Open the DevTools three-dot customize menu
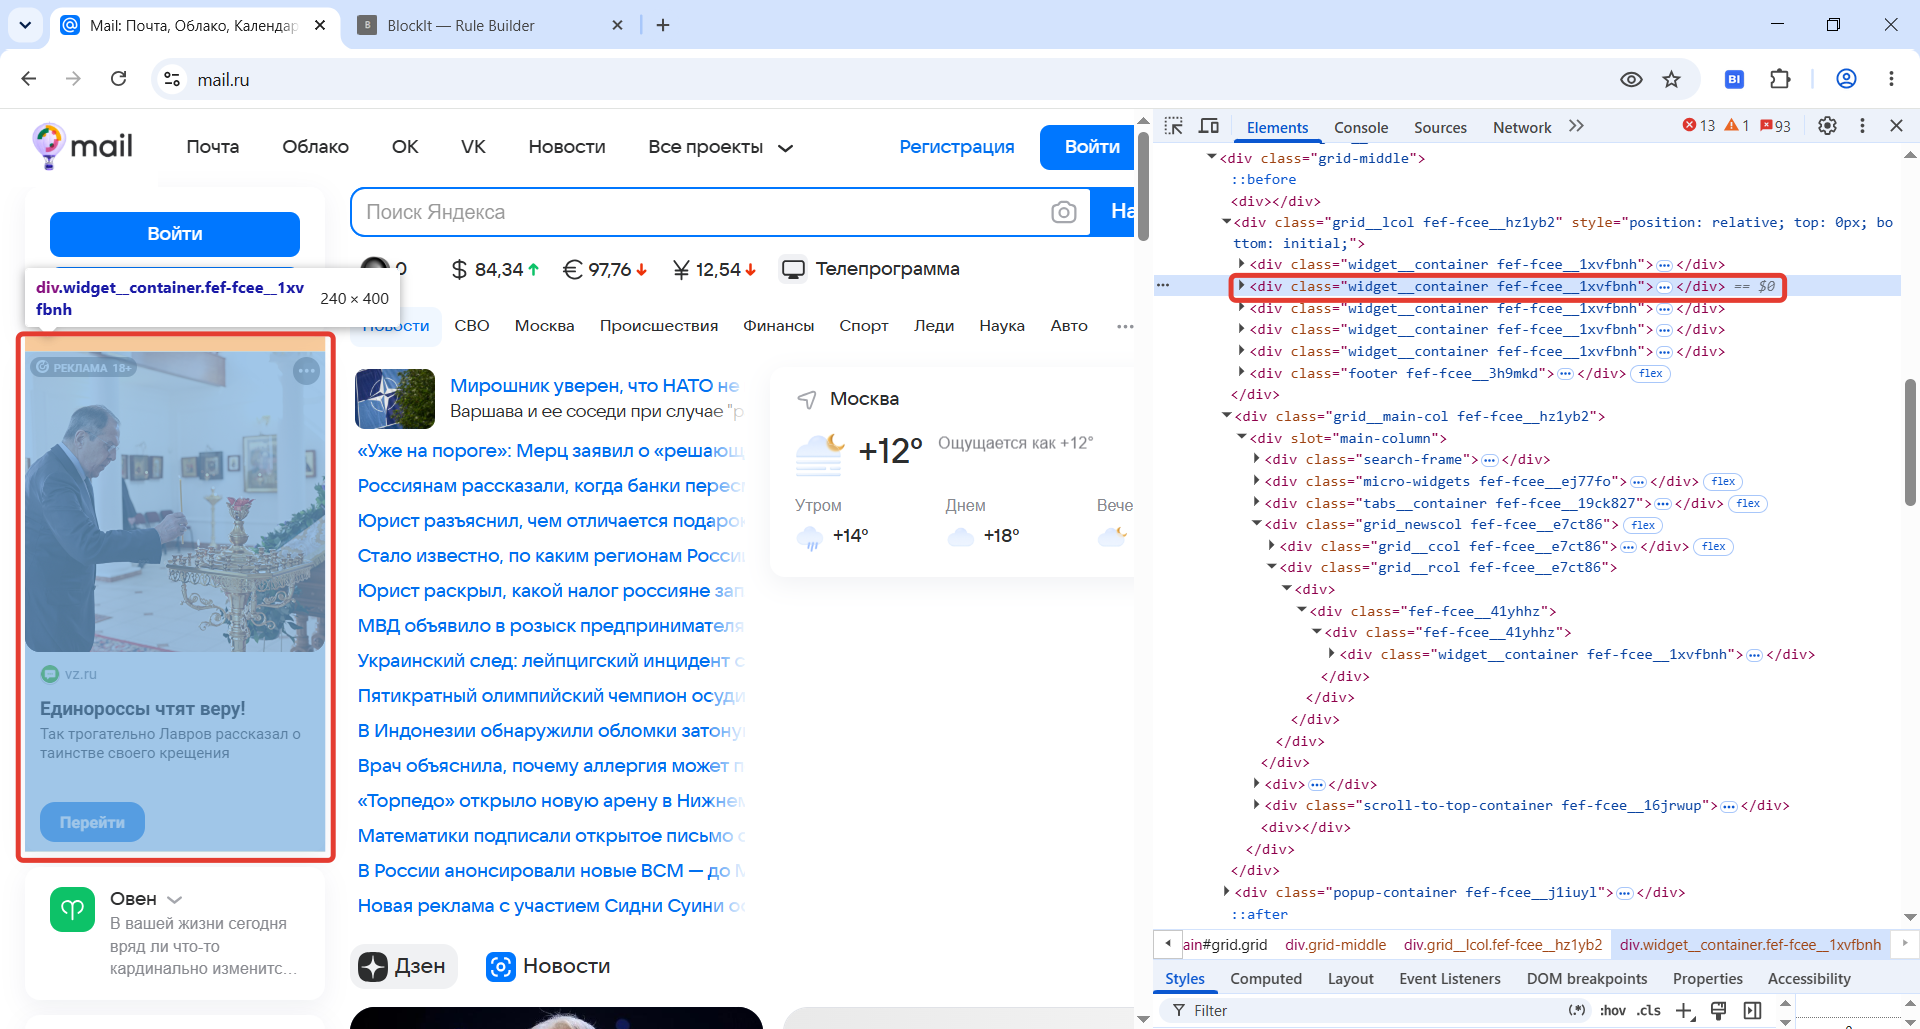This screenshot has width=1920, height=1029. (1862, 126)
